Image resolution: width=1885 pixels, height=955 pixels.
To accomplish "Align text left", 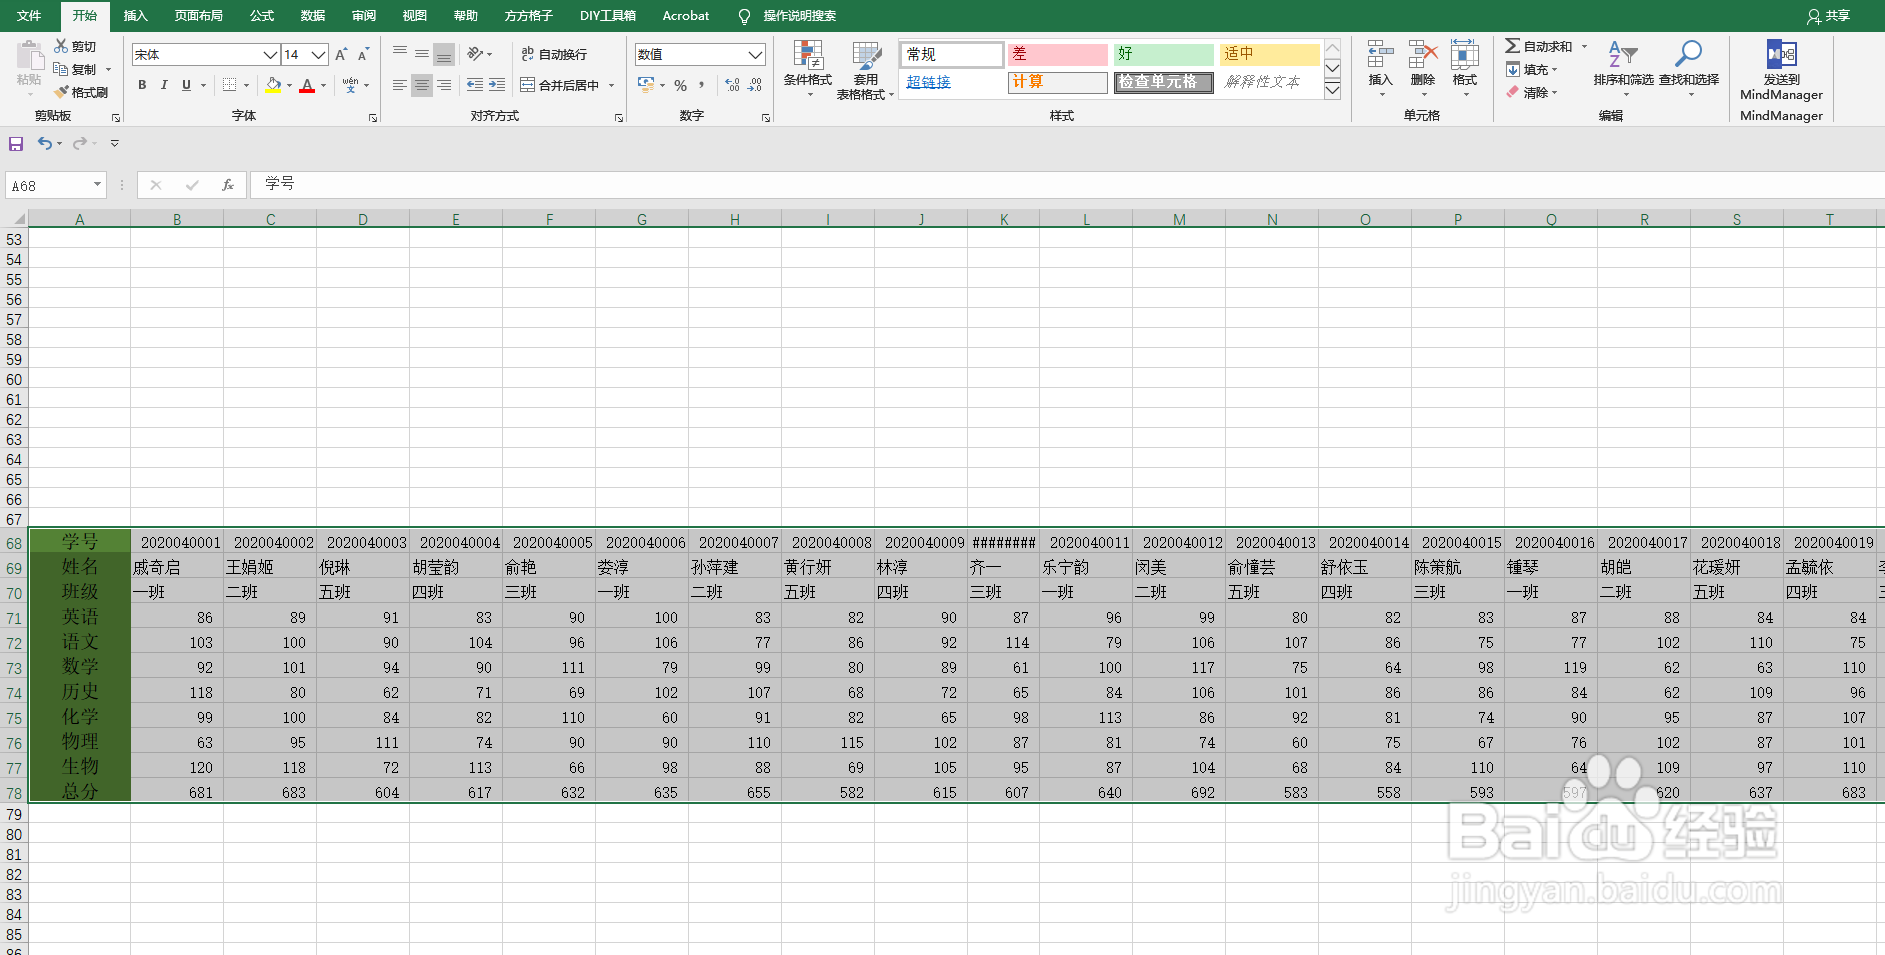I will coord(400,85).
